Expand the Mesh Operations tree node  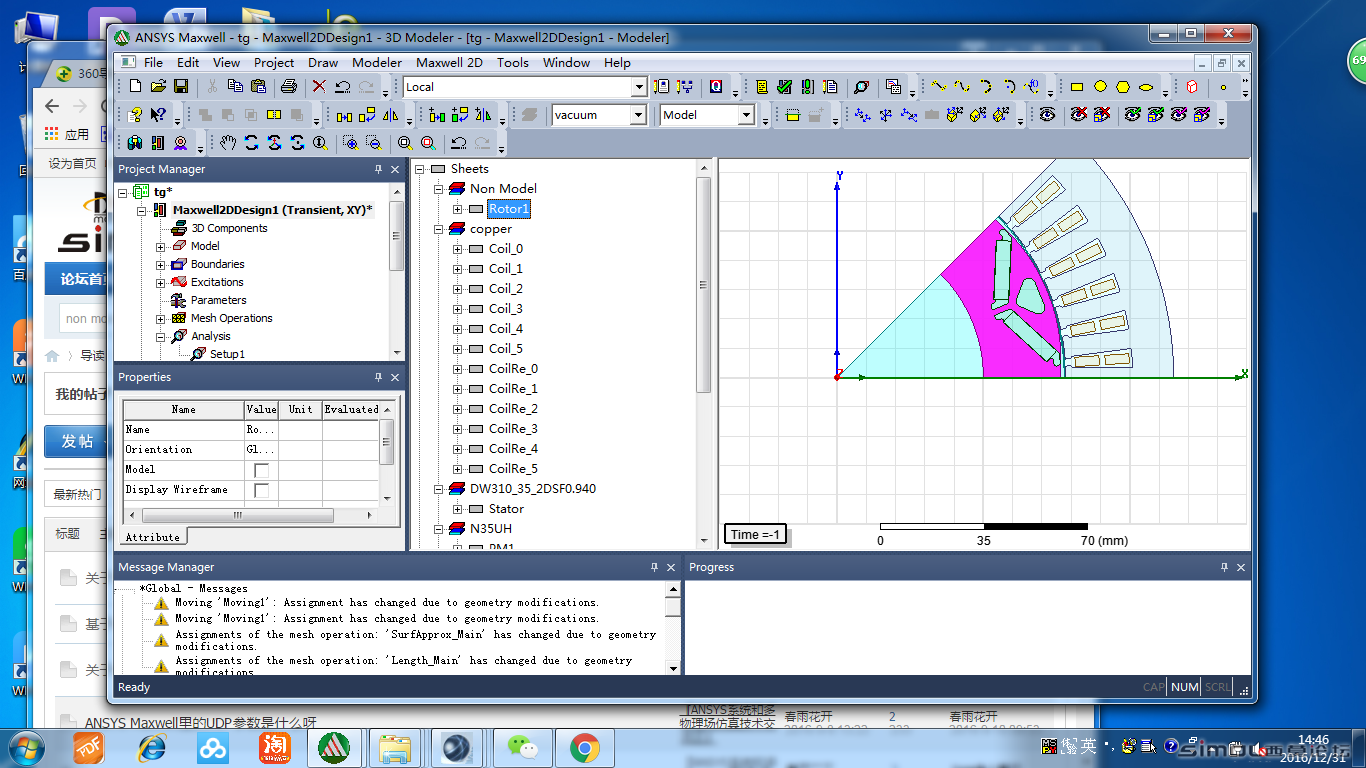pos(160,319)
